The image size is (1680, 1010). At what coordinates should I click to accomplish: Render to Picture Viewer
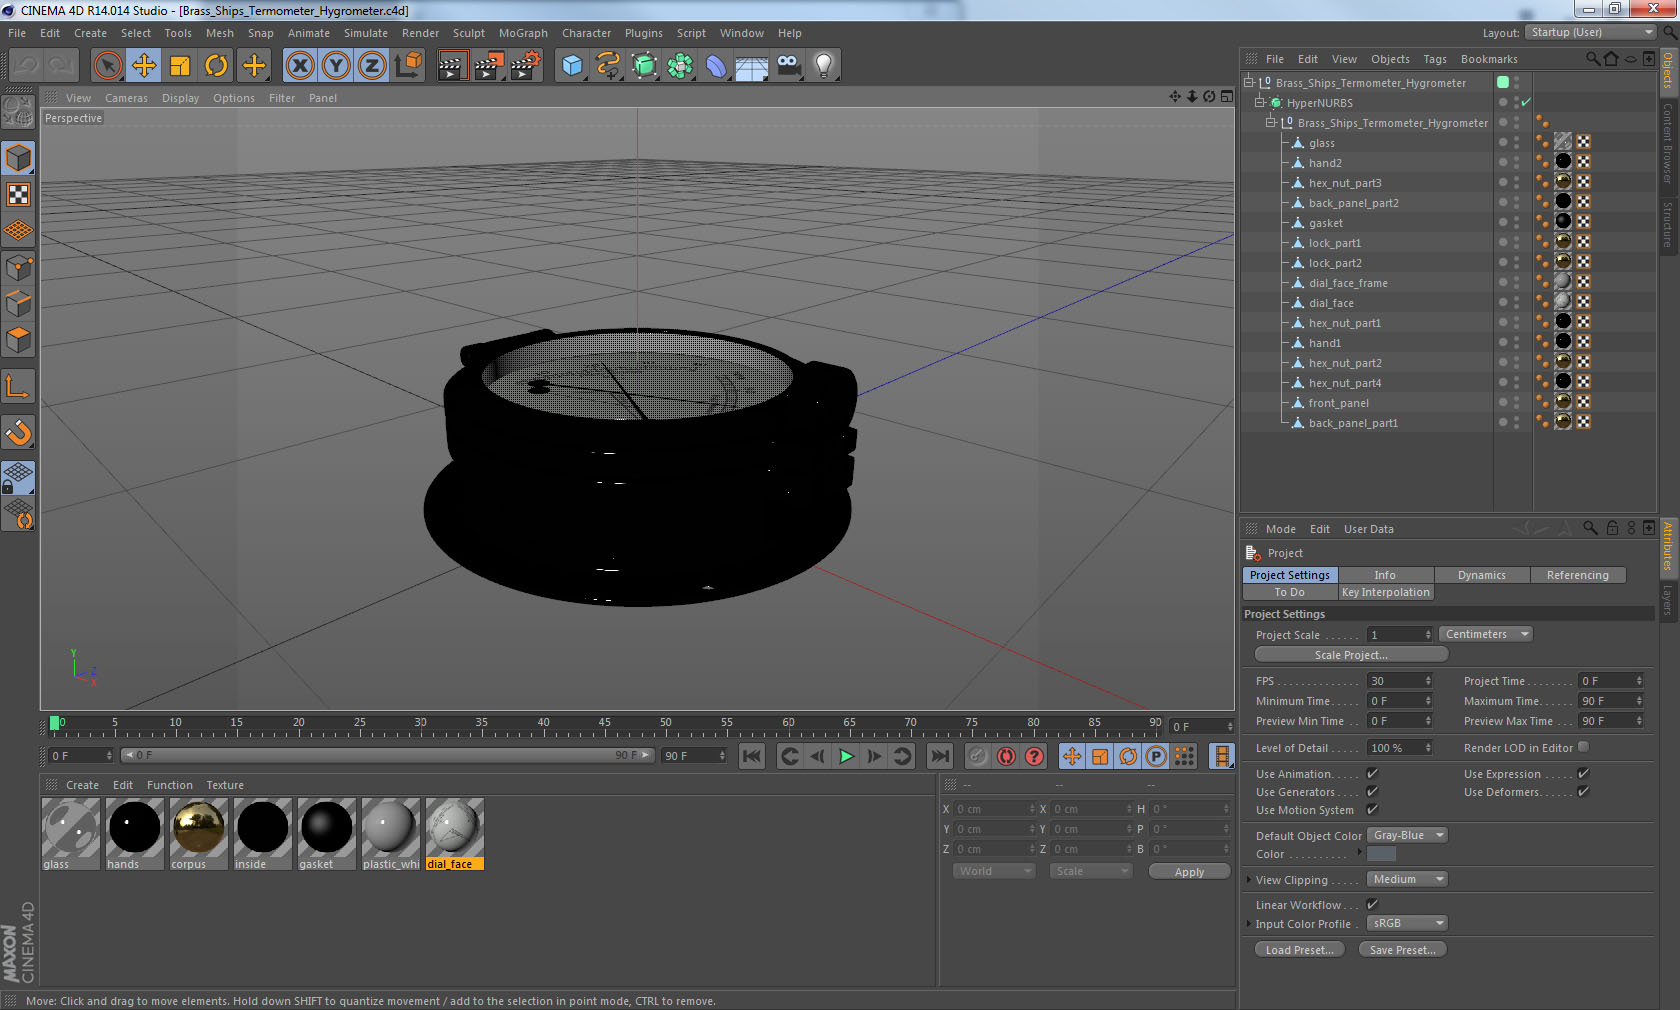click(489, 66)
